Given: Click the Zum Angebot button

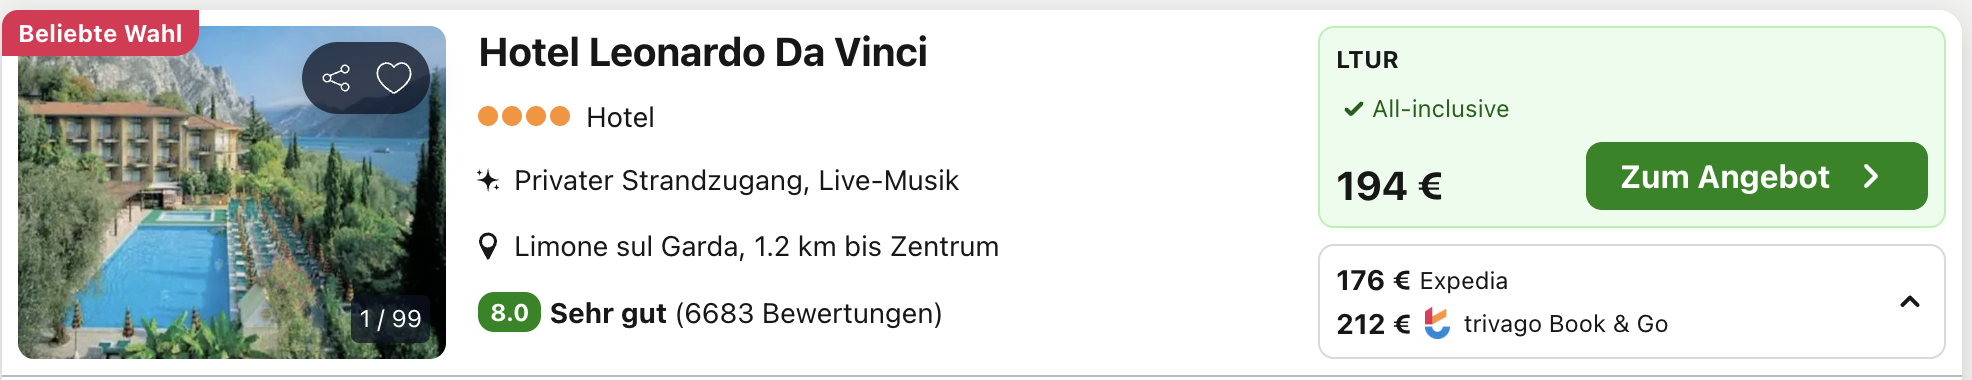Looking at the screenshot, I should 1756,176.
